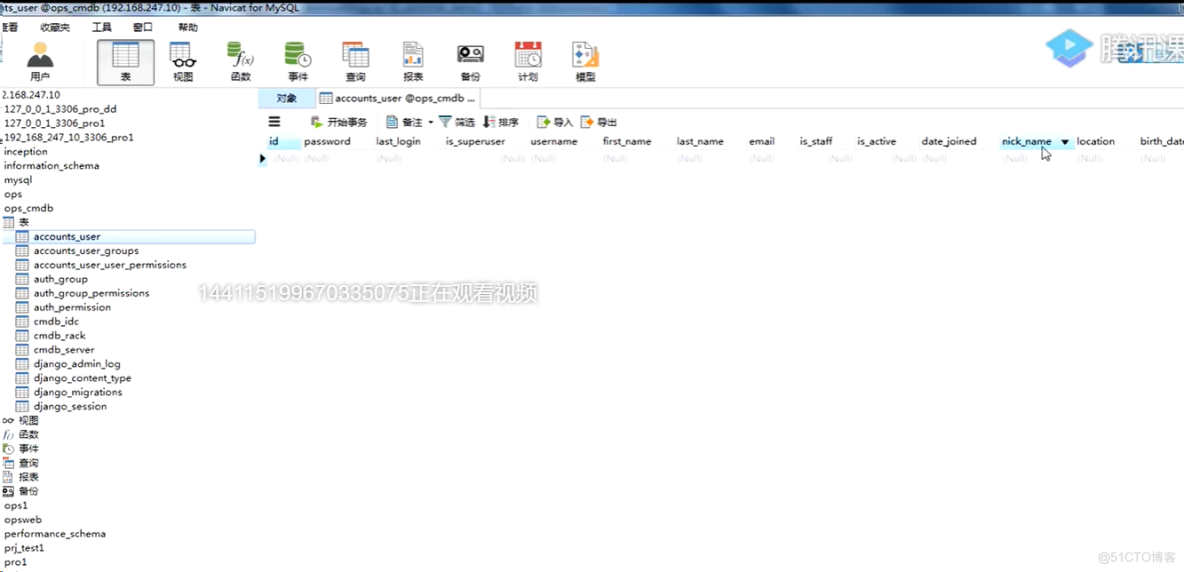The image size is (1184, 572).
Task: Open the 用户 (User) toolbar icon
Action: 40,62
